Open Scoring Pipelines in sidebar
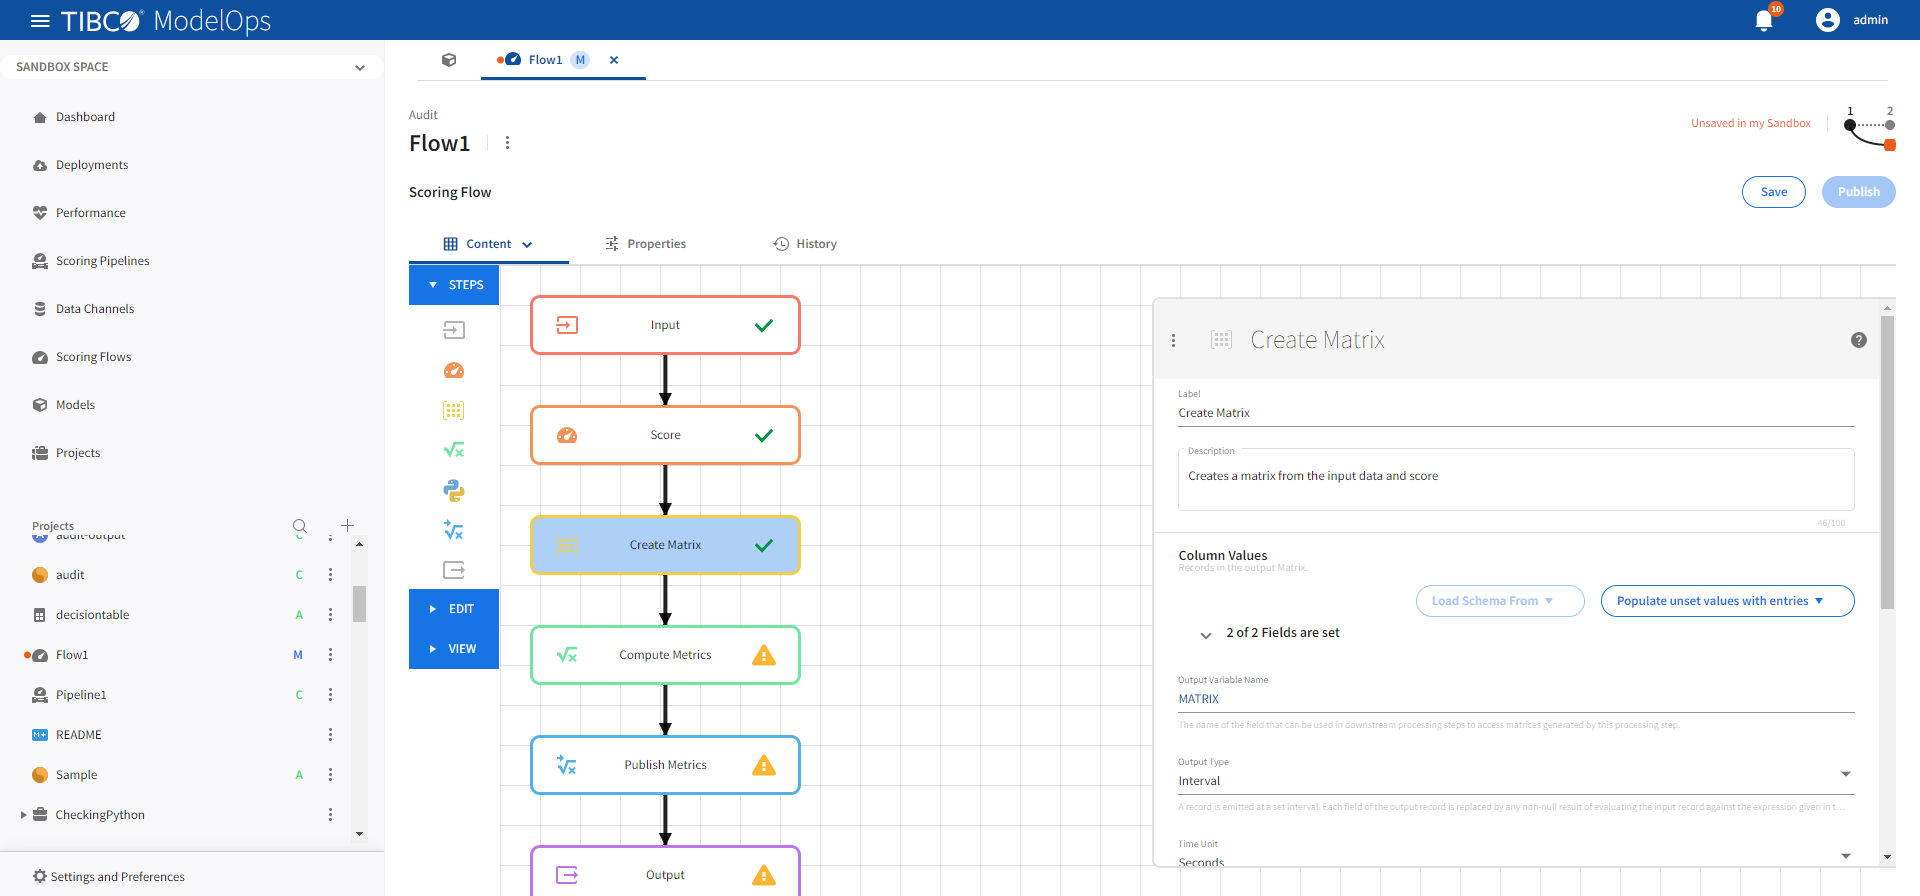The width and height of the screenshot is (1920, 896). tap(102, 261)
